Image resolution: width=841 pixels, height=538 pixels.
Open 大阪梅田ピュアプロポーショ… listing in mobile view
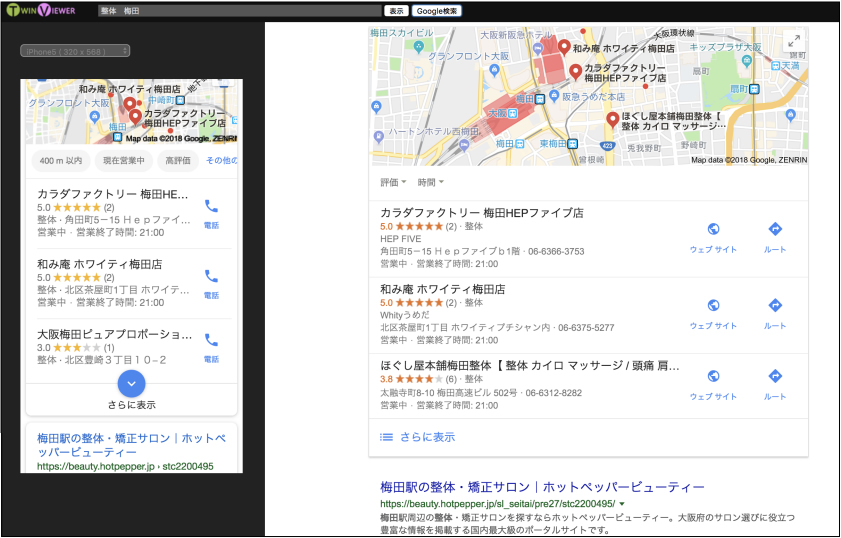[x=114, y=334]
